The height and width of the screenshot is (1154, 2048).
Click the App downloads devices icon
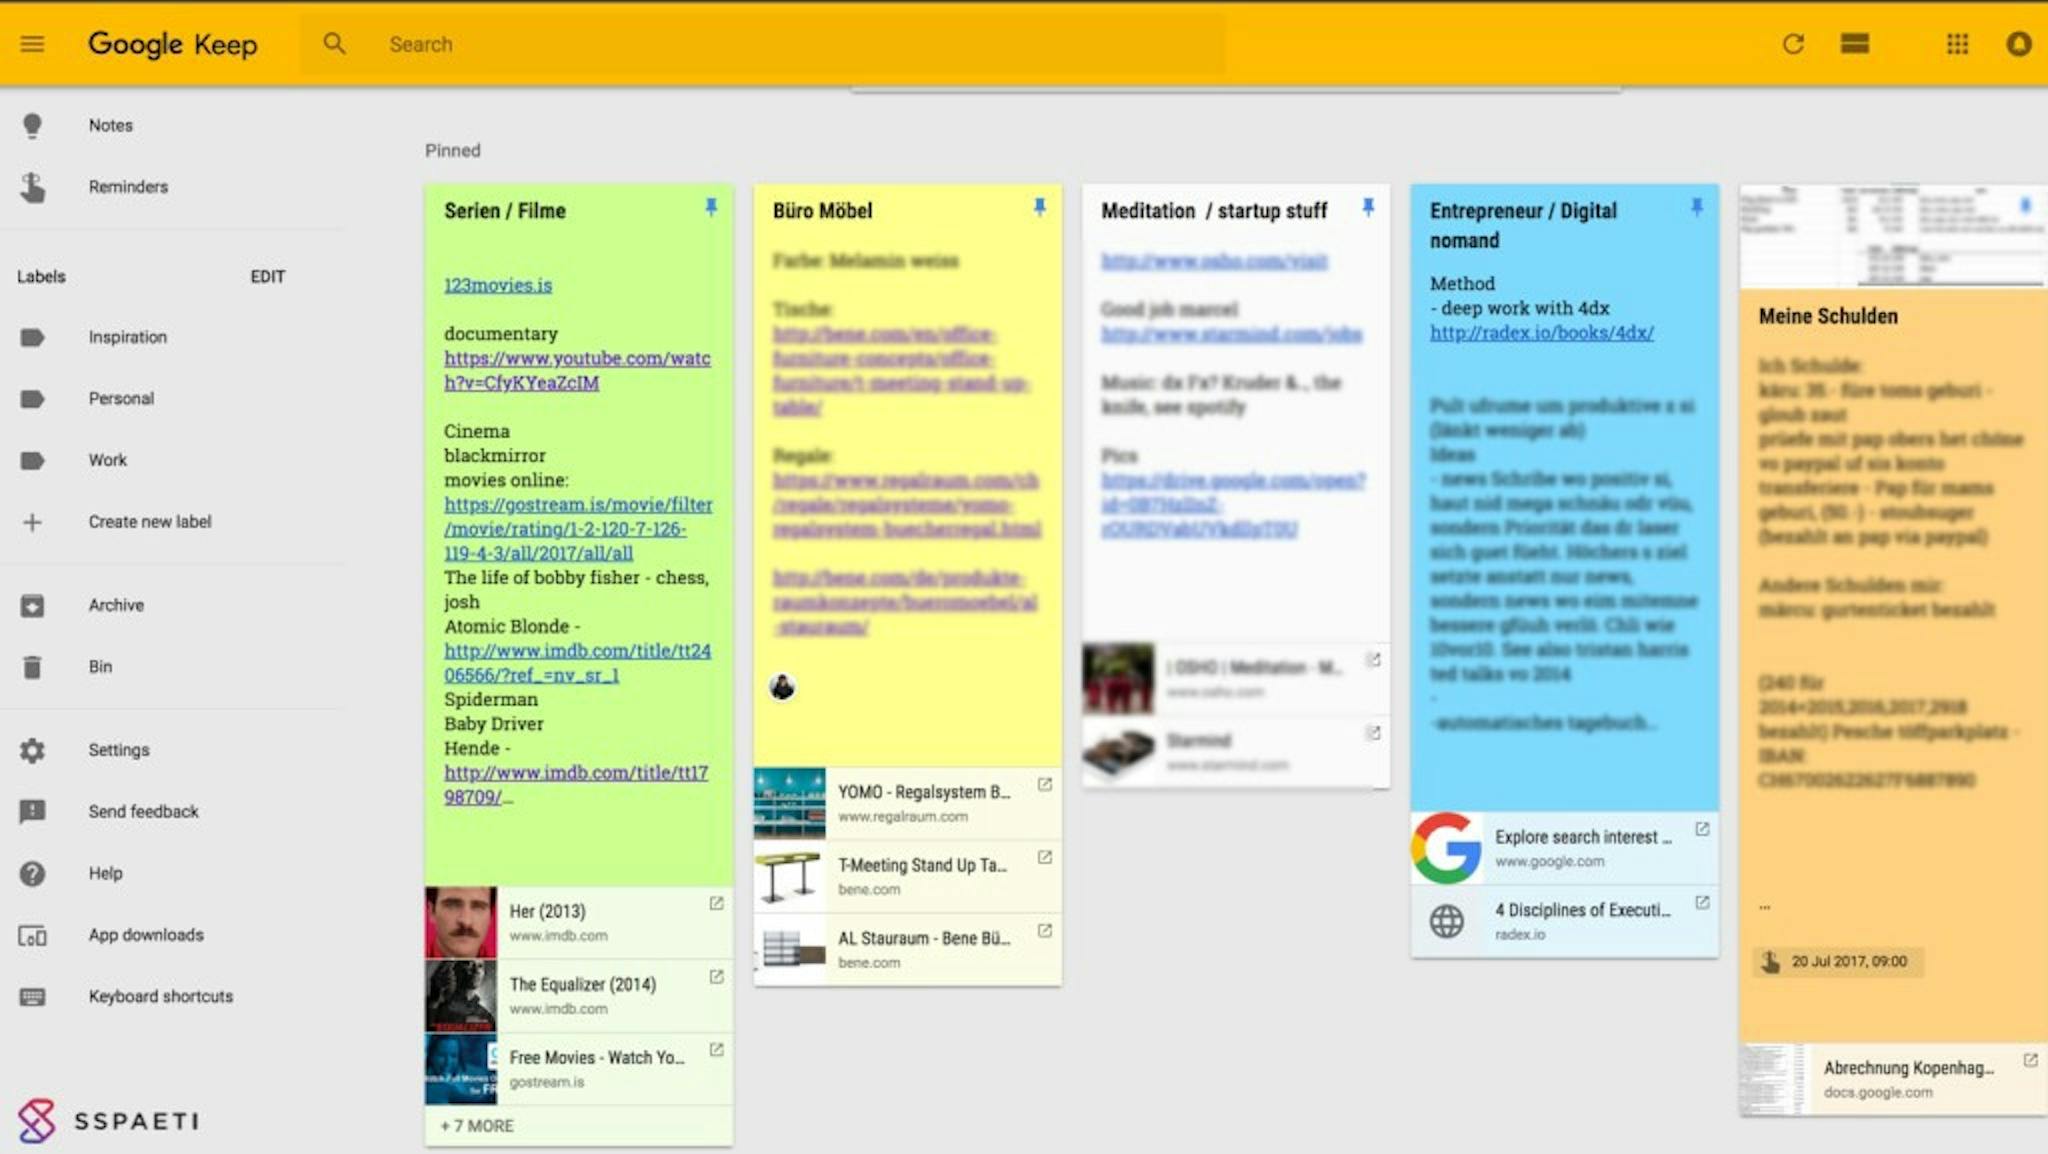pos(32,936)
